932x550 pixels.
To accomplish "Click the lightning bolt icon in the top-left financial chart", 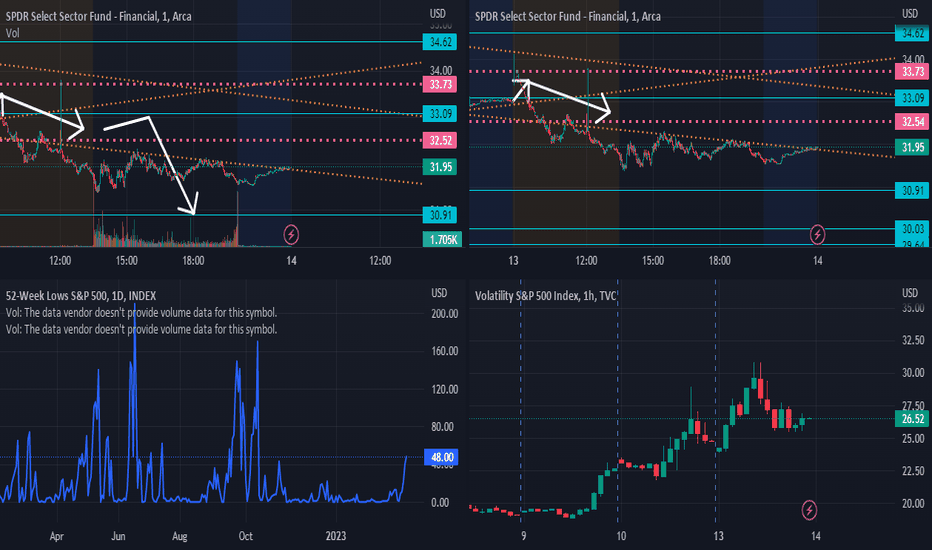I will tap(291, 234).
